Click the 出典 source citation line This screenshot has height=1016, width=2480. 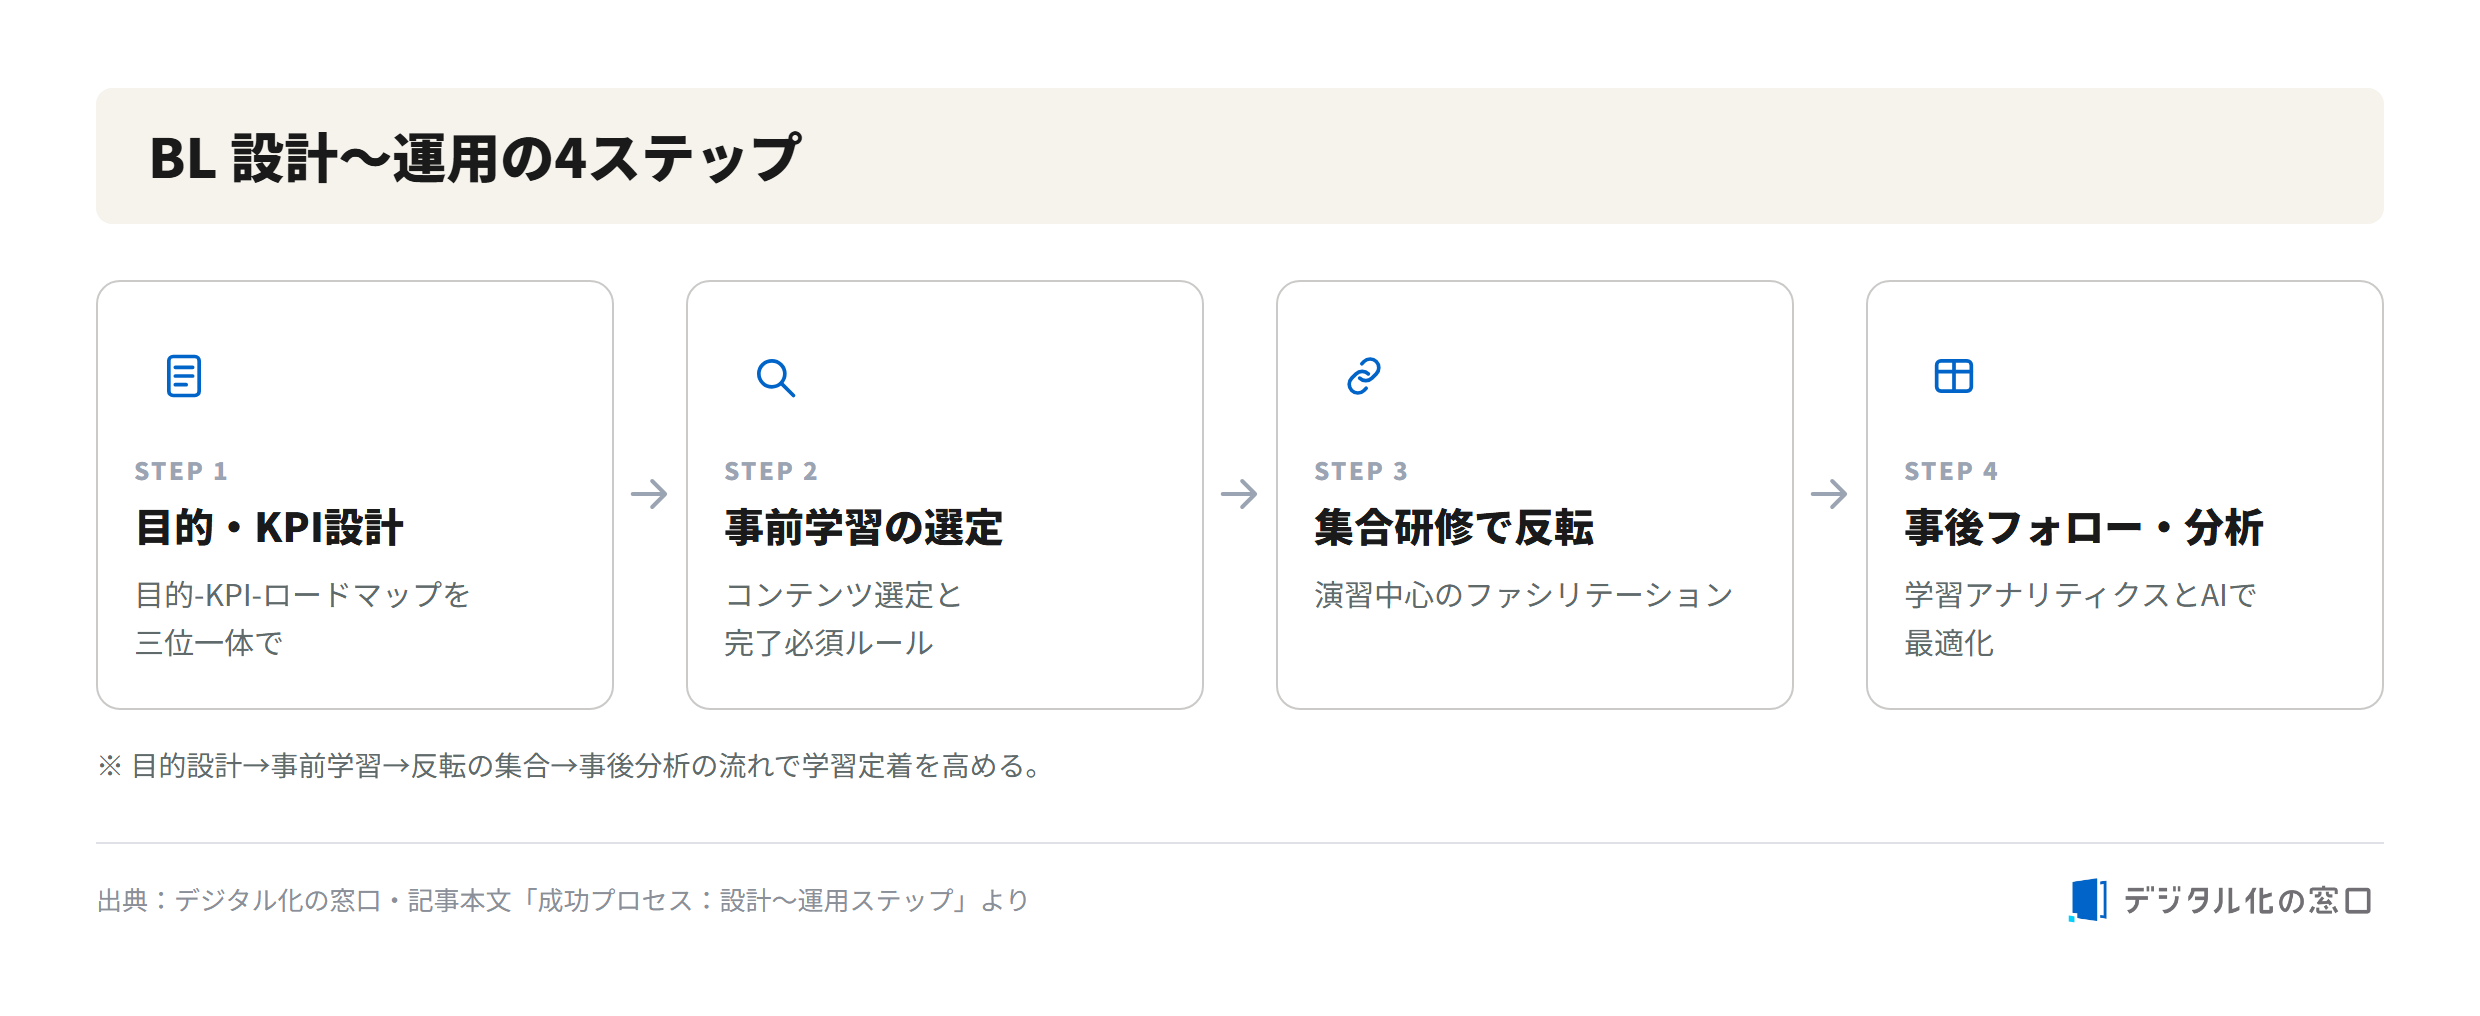563,901
